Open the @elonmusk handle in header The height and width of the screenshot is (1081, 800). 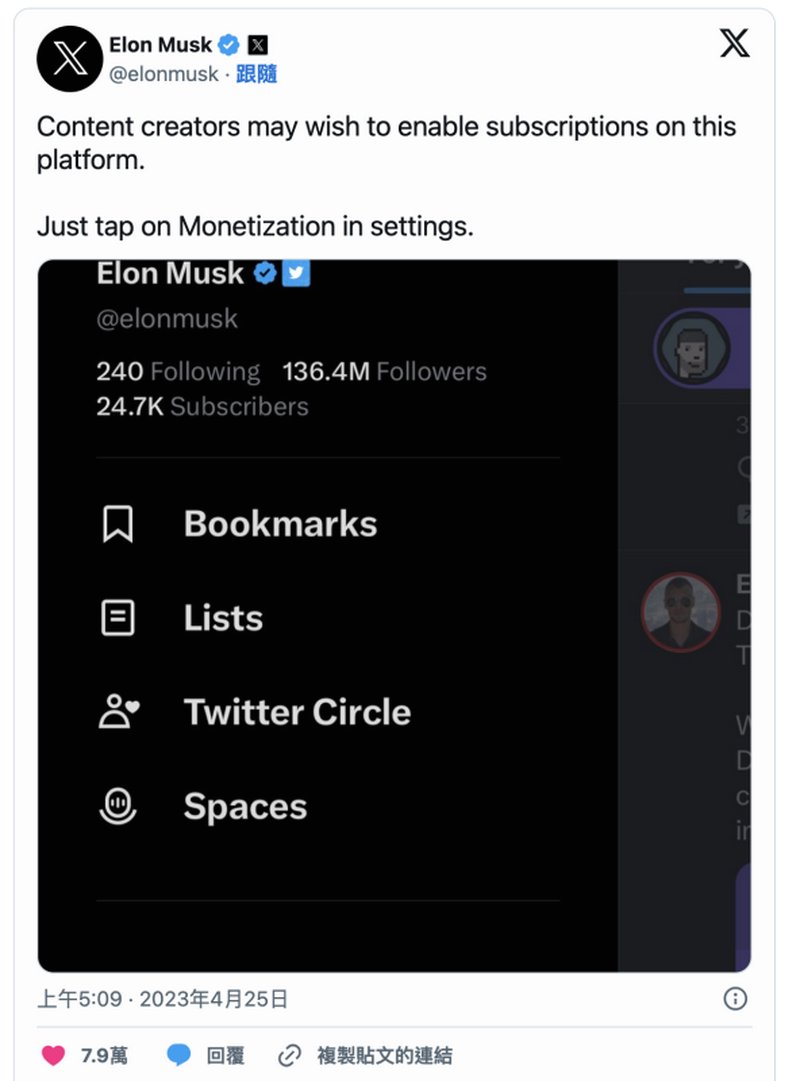(x=163, y=74)
